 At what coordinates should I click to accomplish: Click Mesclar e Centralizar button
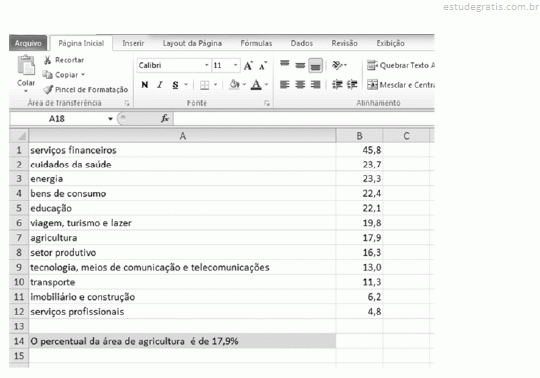coord(401,85)
